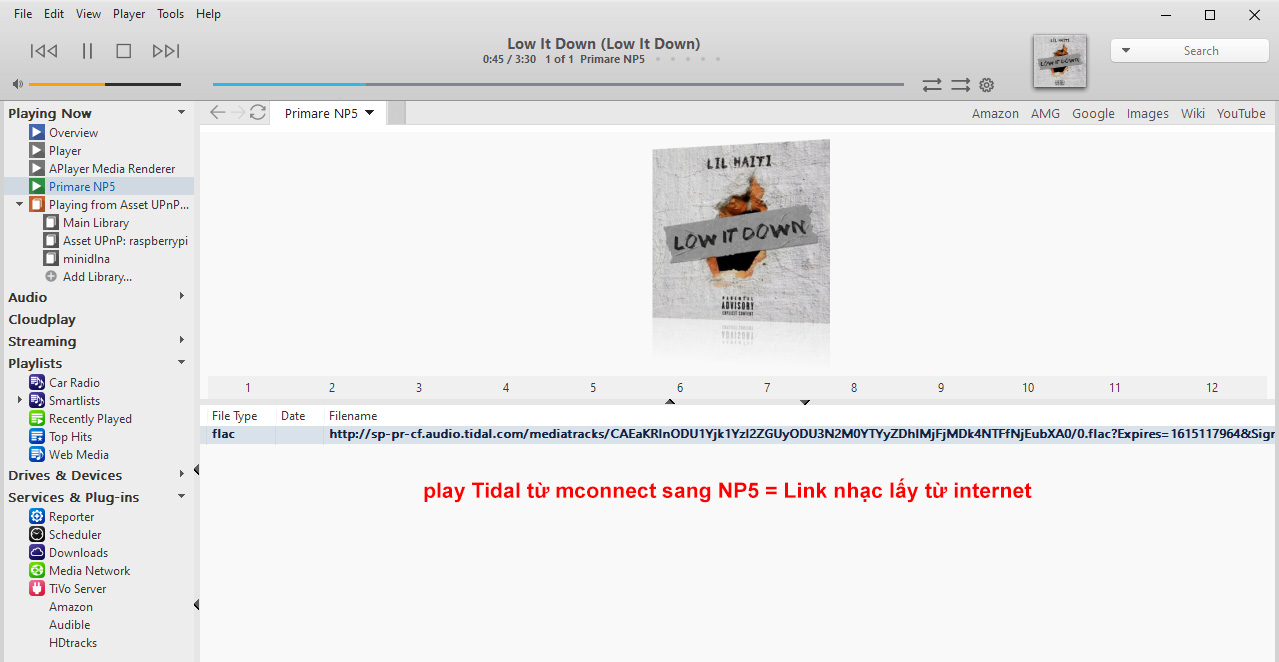Open Audible service entry

click(x=69, y=625)
